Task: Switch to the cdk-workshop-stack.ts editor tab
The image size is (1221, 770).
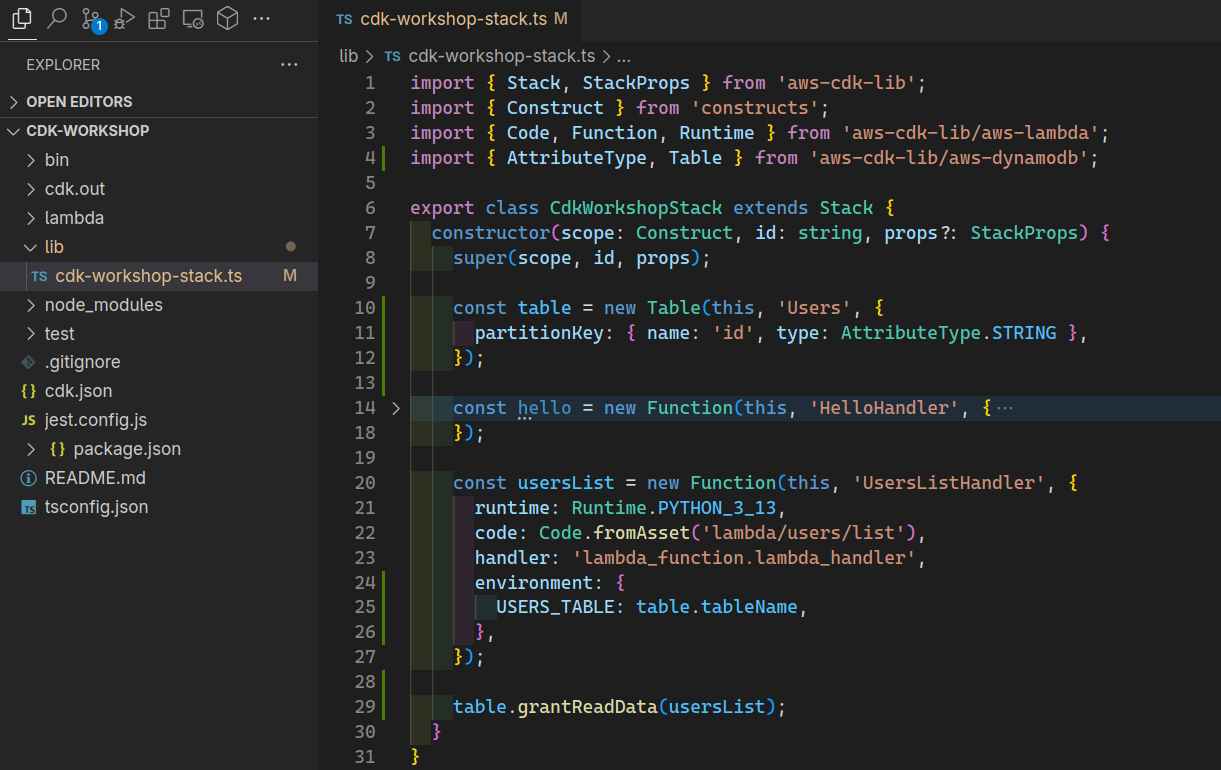Action: coord(452,19)
